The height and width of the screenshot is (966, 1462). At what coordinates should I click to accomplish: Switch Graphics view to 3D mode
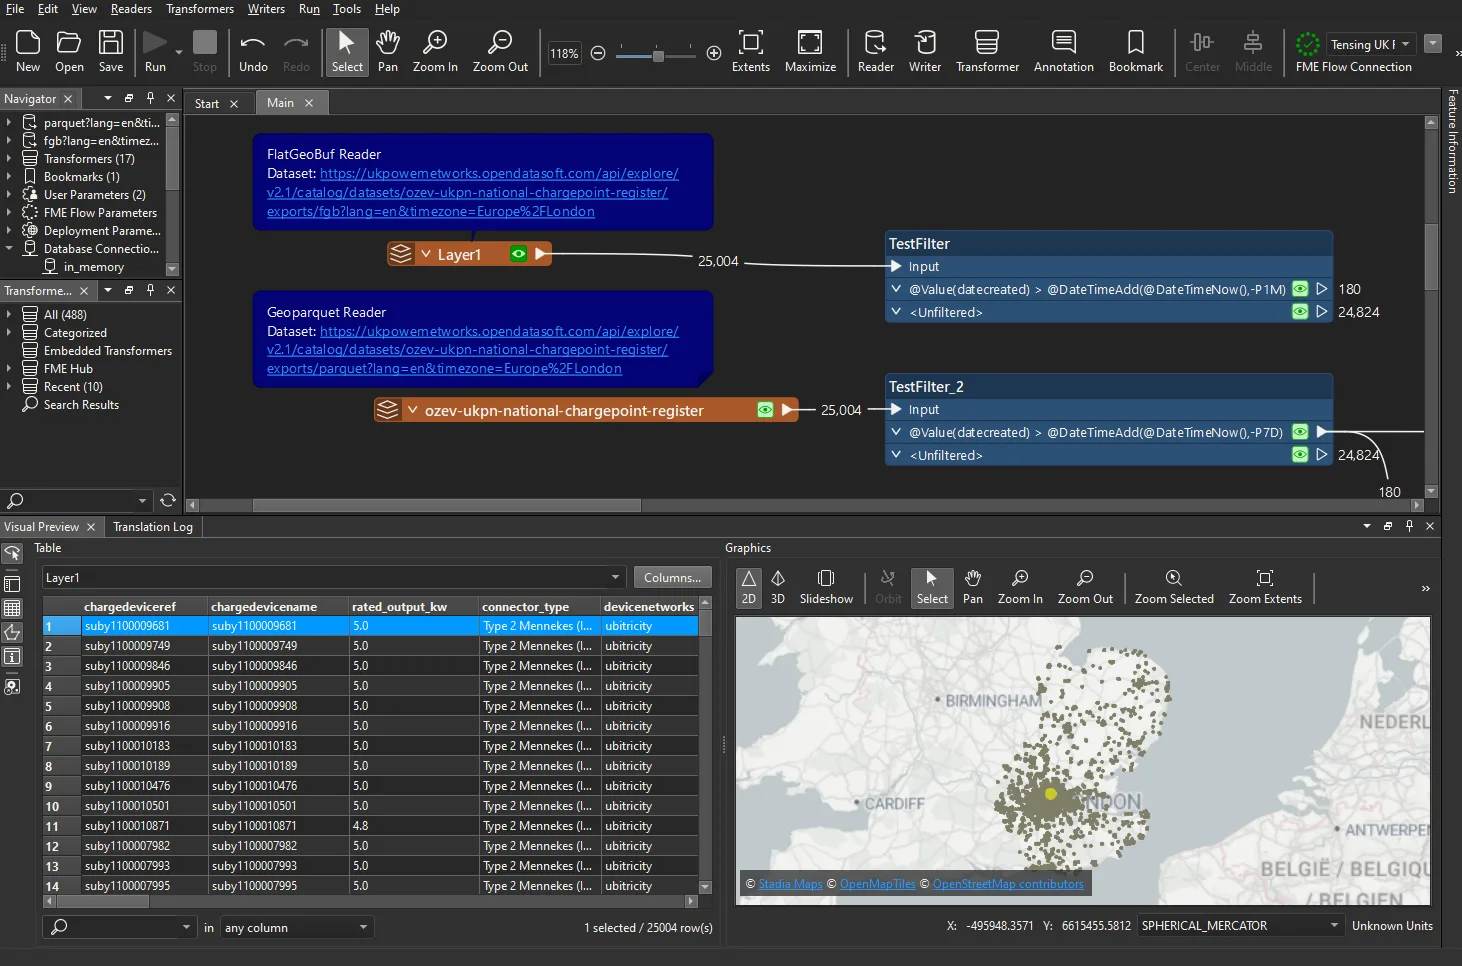(778, 587)
